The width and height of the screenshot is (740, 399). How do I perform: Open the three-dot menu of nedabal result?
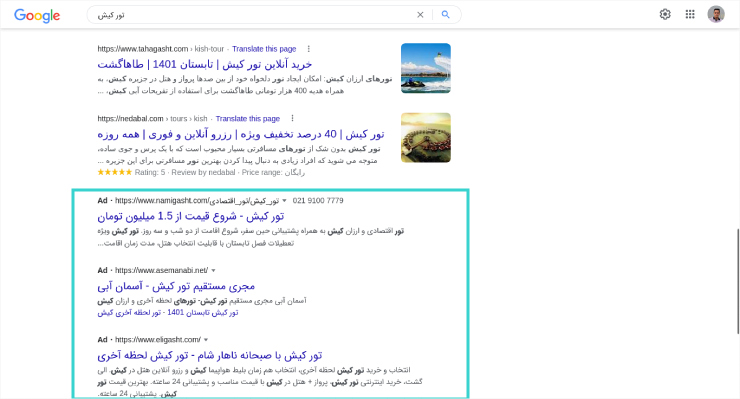(292, 119)
